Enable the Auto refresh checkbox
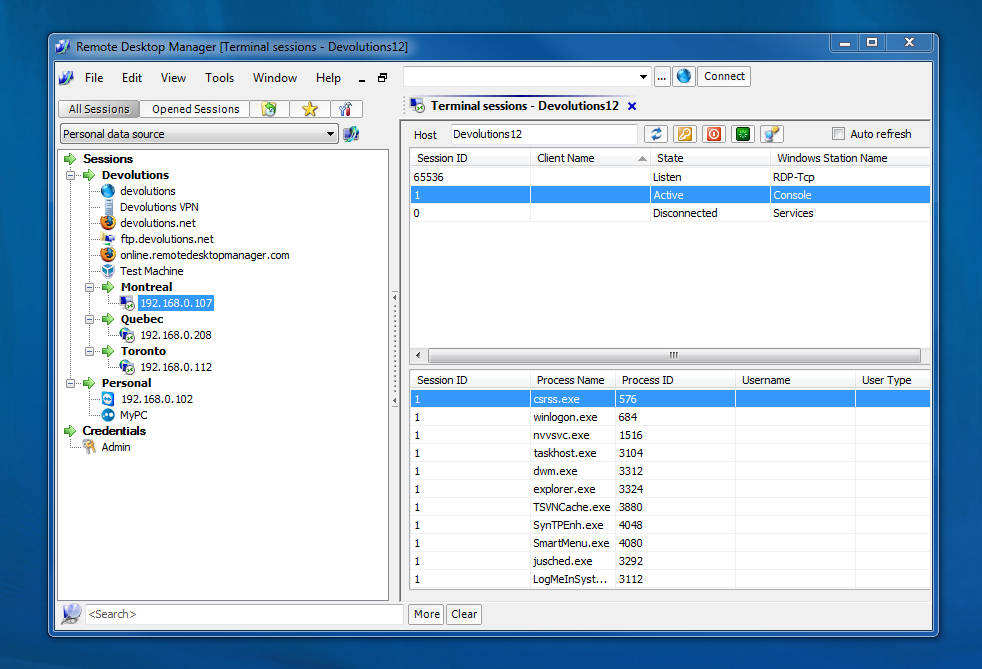Viewport: 982px width, 669px height. [x=839, y=134]
